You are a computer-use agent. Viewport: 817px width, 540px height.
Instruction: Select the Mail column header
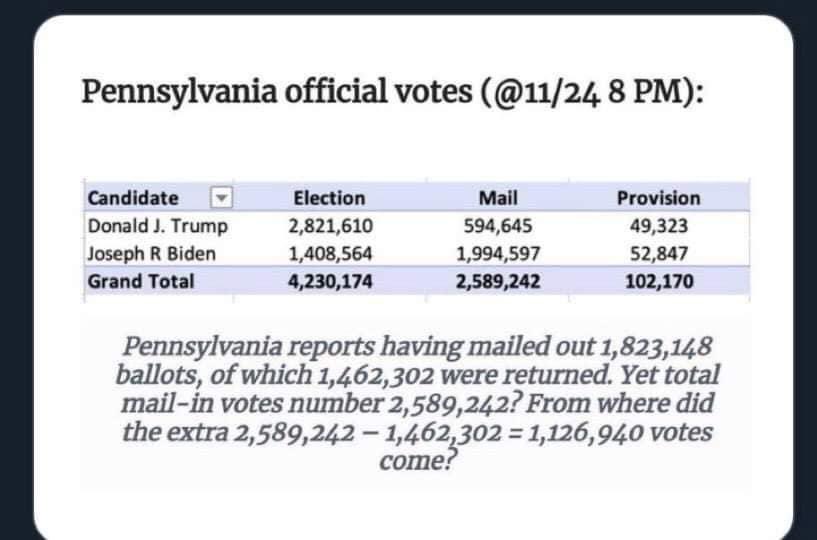[497, 198]
